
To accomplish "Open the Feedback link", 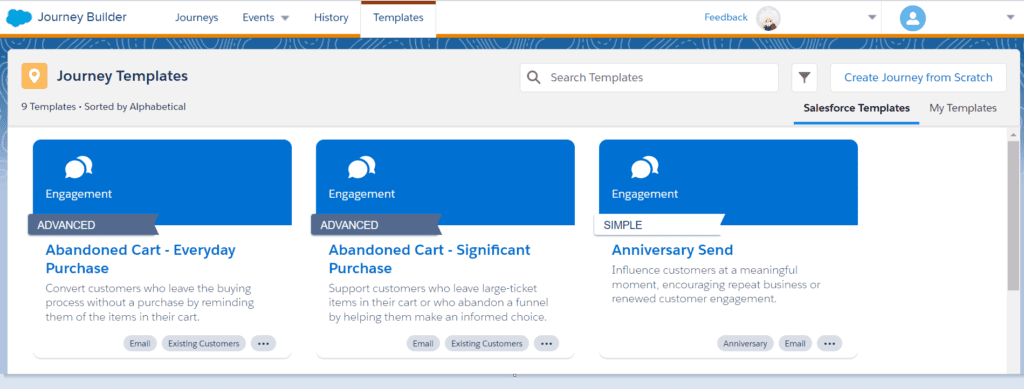I will pos(726,18).
